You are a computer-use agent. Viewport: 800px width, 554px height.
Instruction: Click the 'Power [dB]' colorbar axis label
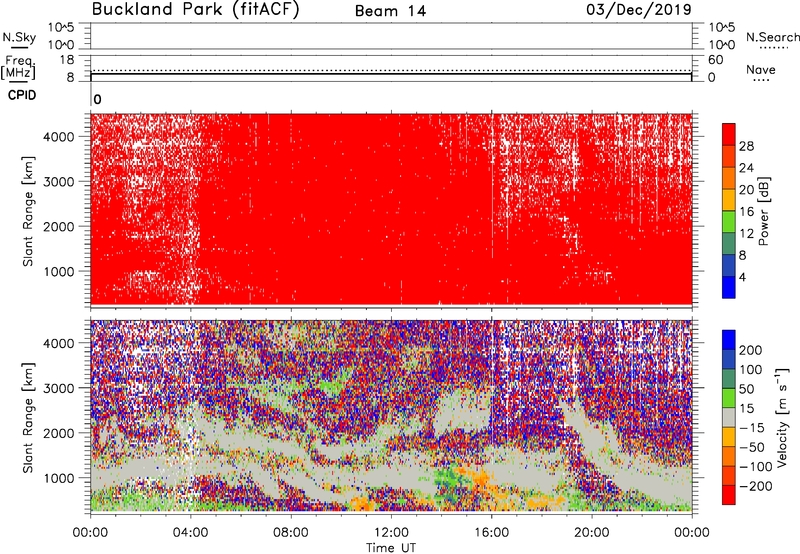coord(763,211)
